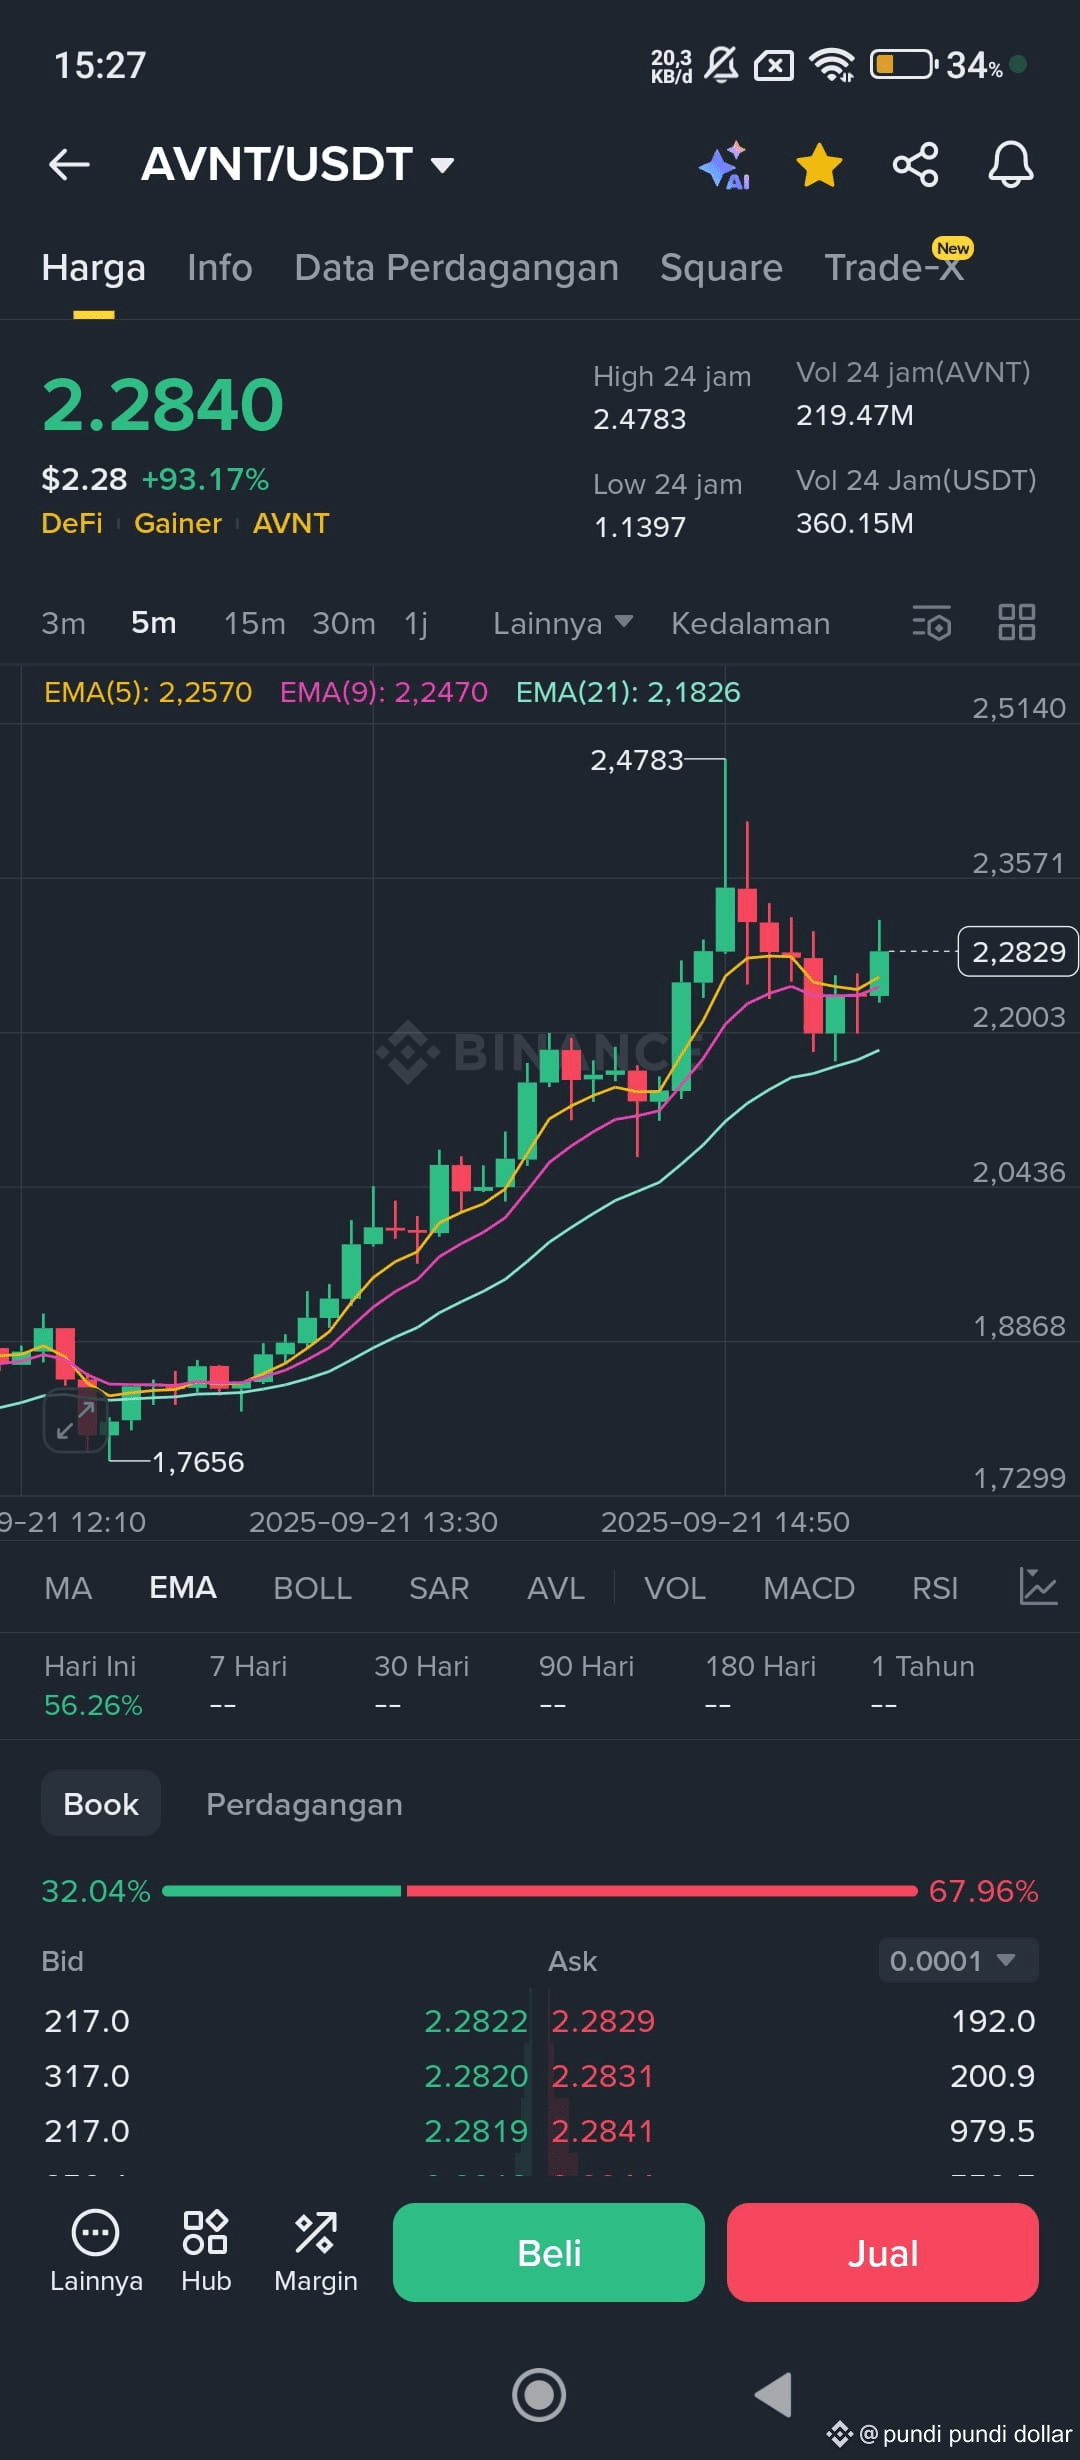Screen dimensions: 1080x2460
Task: Enable the AVL indicator
Action: pyautogui.click(x=556, y=1588)
